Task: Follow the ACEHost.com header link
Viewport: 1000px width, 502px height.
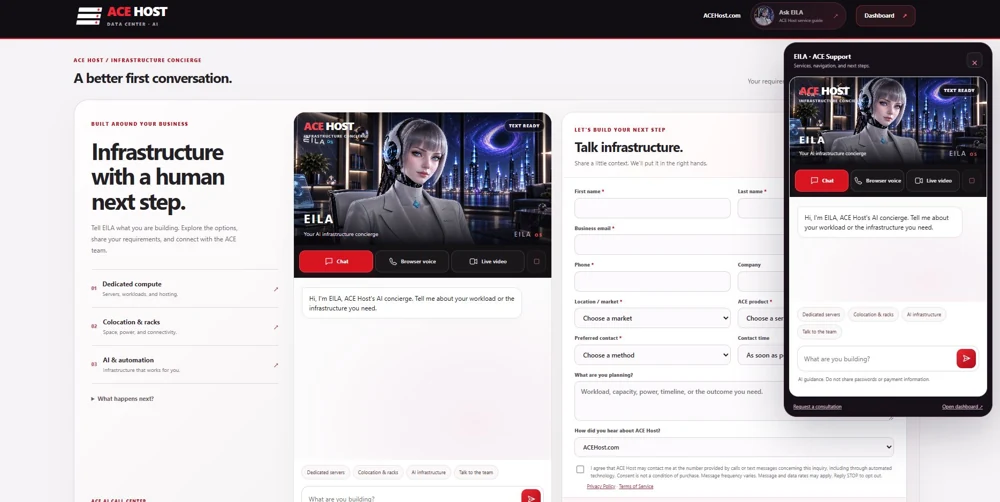Action: click(721, 15)
